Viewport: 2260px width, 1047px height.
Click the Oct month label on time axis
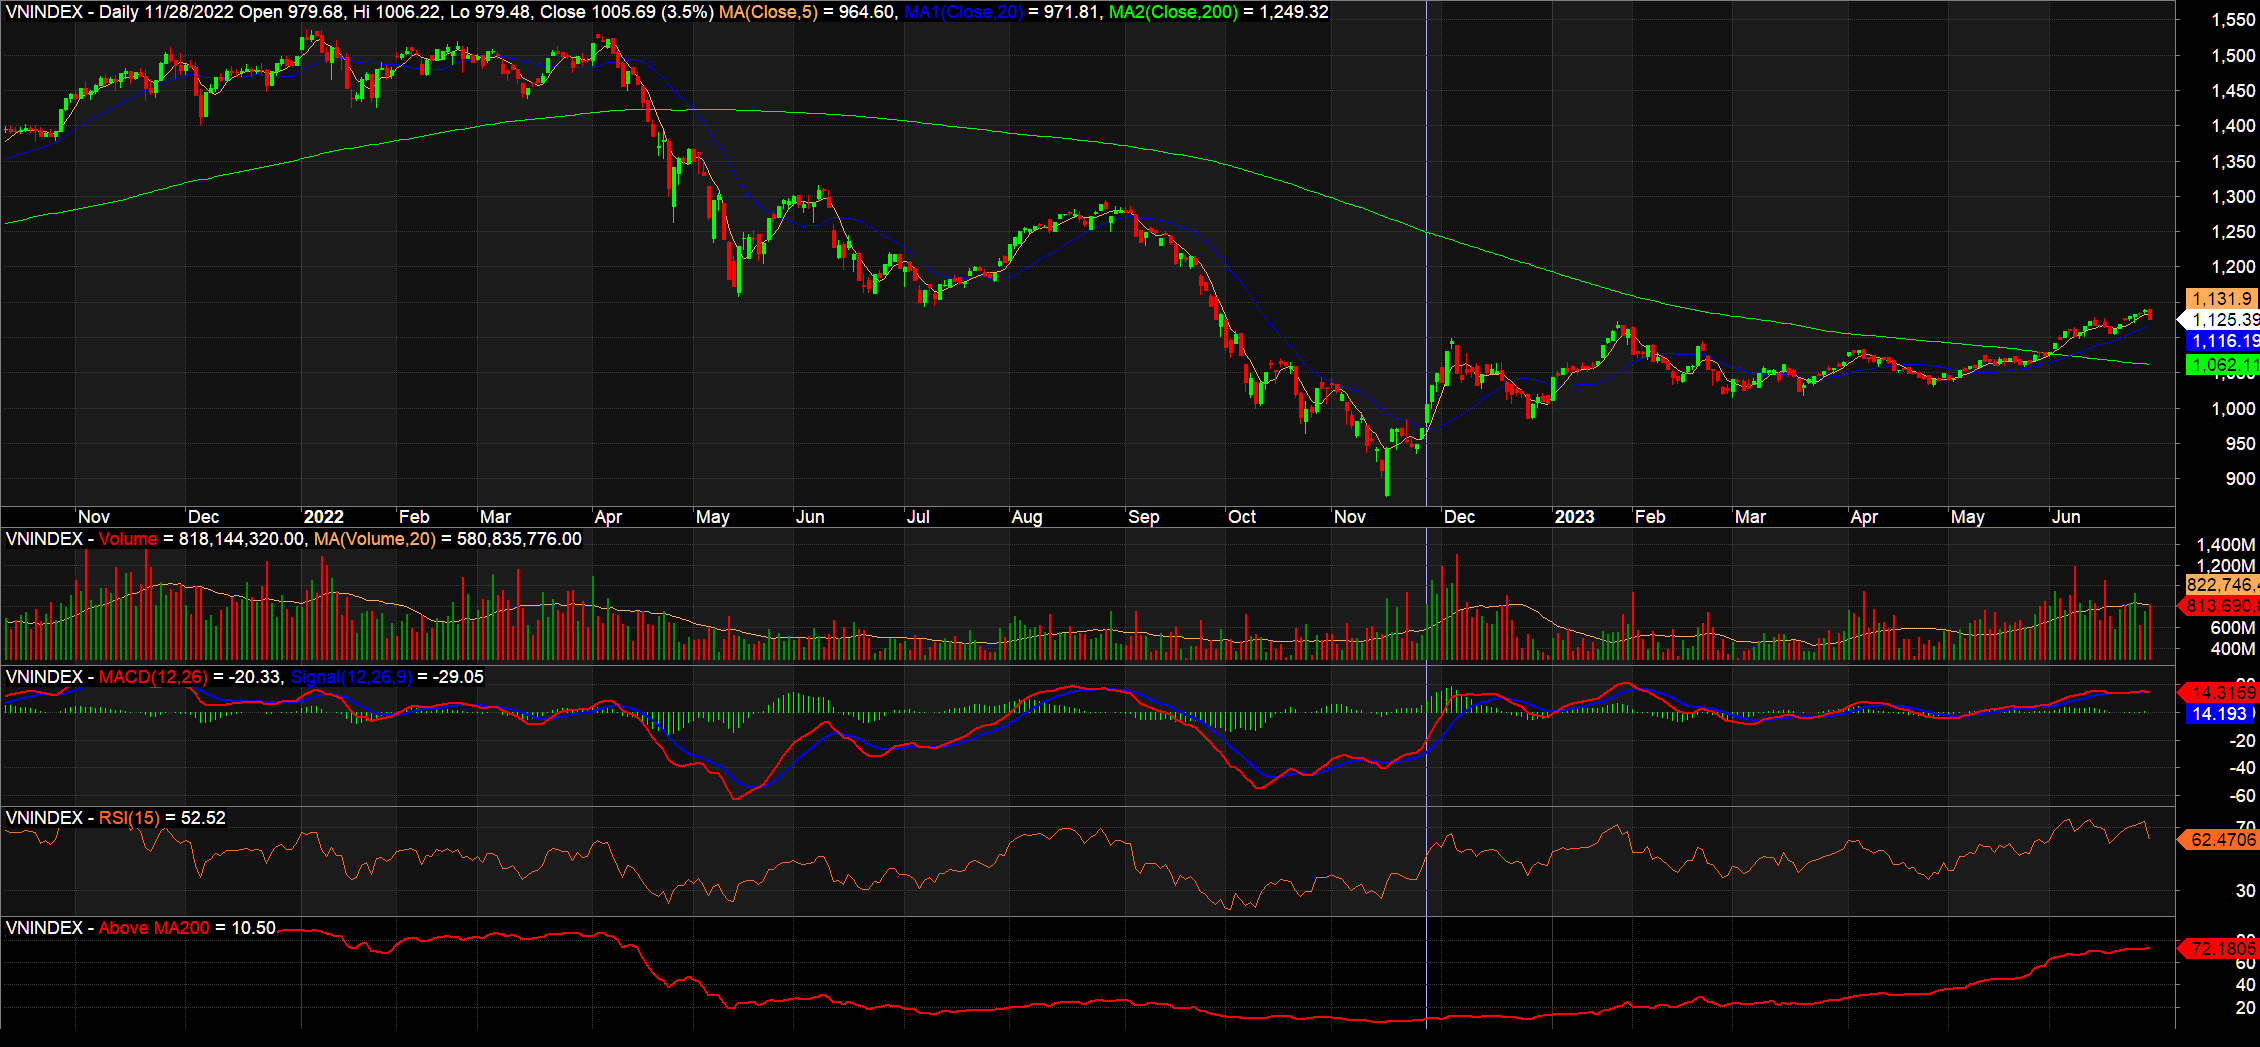pyautogui.click(x=1242, y=517)
